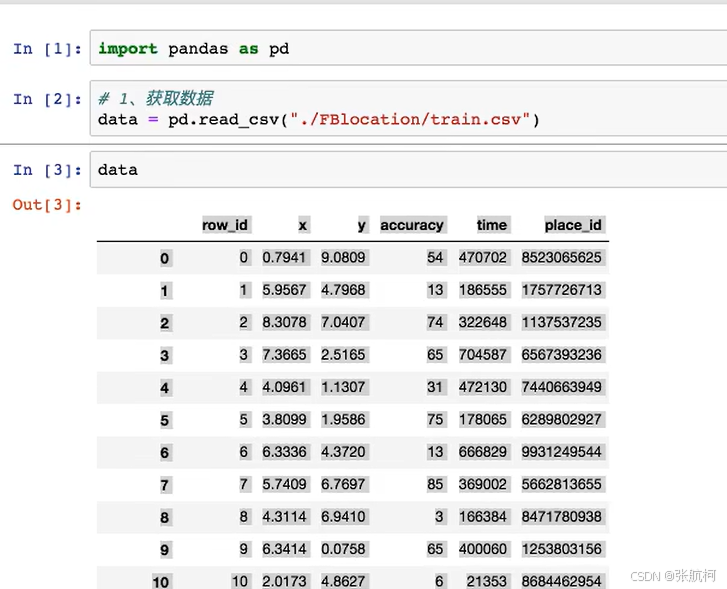Click x value 0.7941
The width and height of the screenshot is (727, 589).
coord(285,257)
